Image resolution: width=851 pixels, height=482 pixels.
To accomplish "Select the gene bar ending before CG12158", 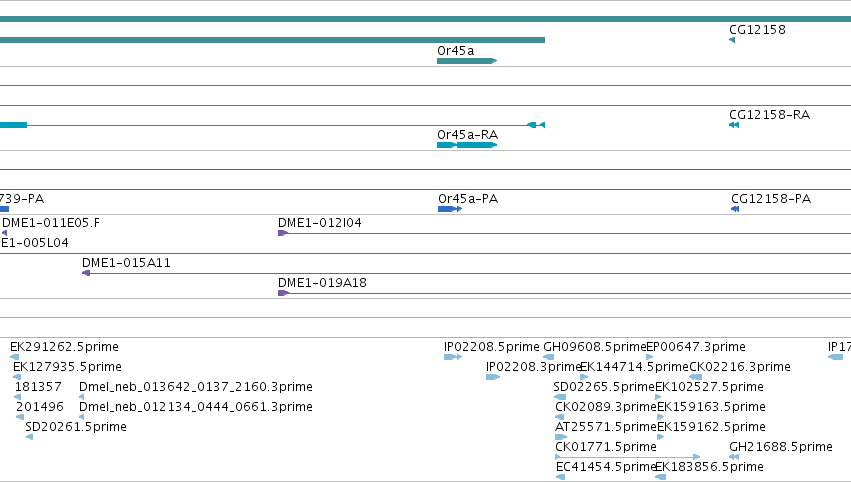I will click(x=272, y=40).
